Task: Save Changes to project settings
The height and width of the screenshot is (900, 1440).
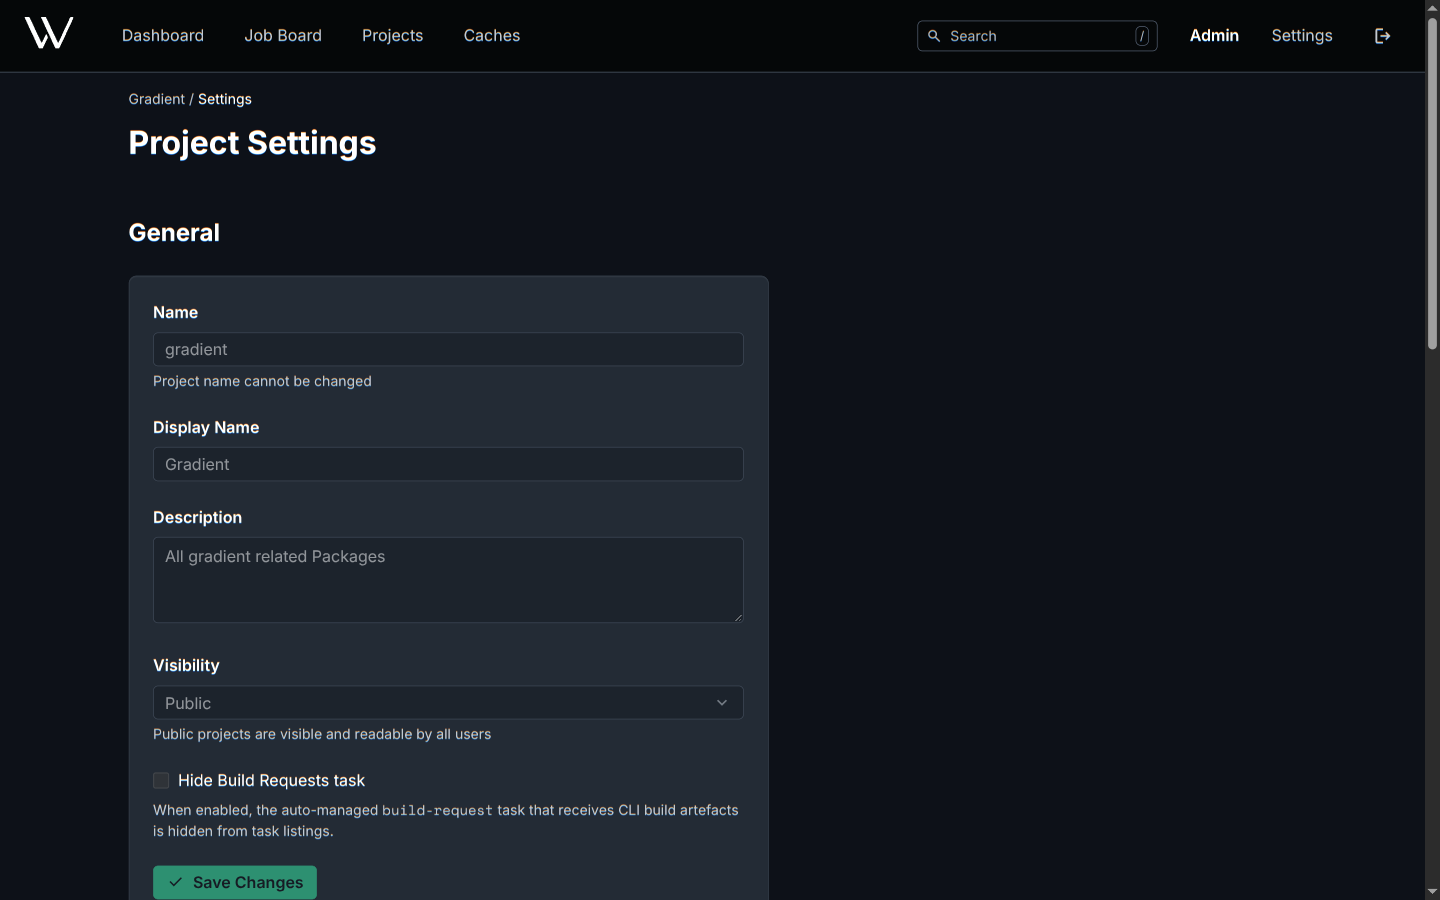Action: tap(235, 882)
